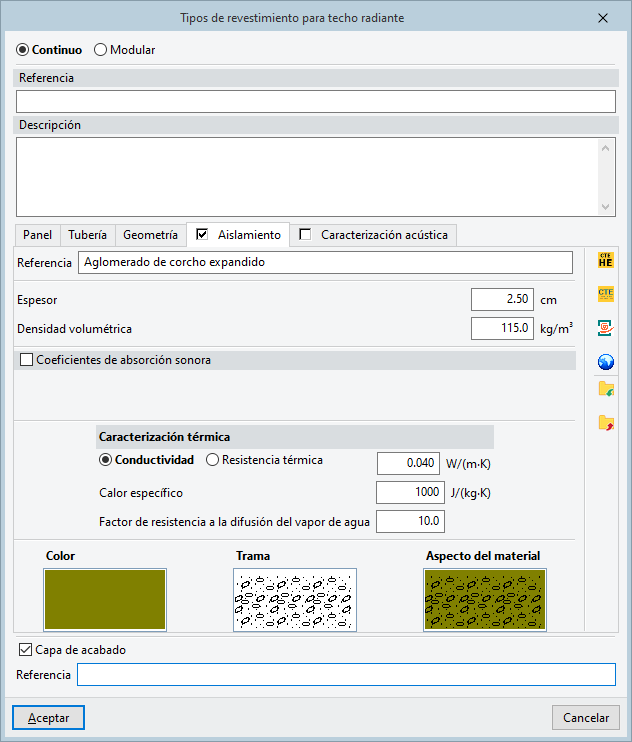The image size is (632, 742).
Task: Click the Espesor value field 2.50
Action: pos(502,300)
